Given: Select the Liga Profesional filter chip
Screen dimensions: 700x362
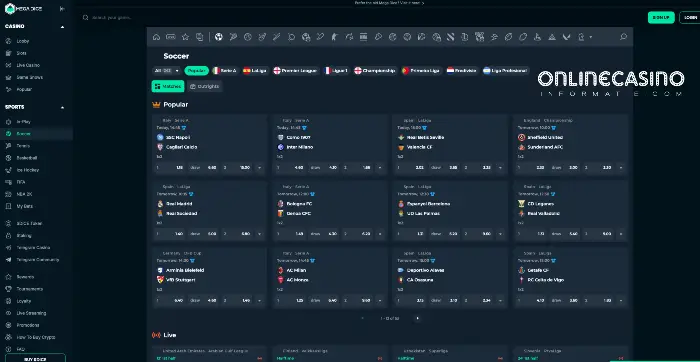Looking at the screenshot, I should (505, 71).
